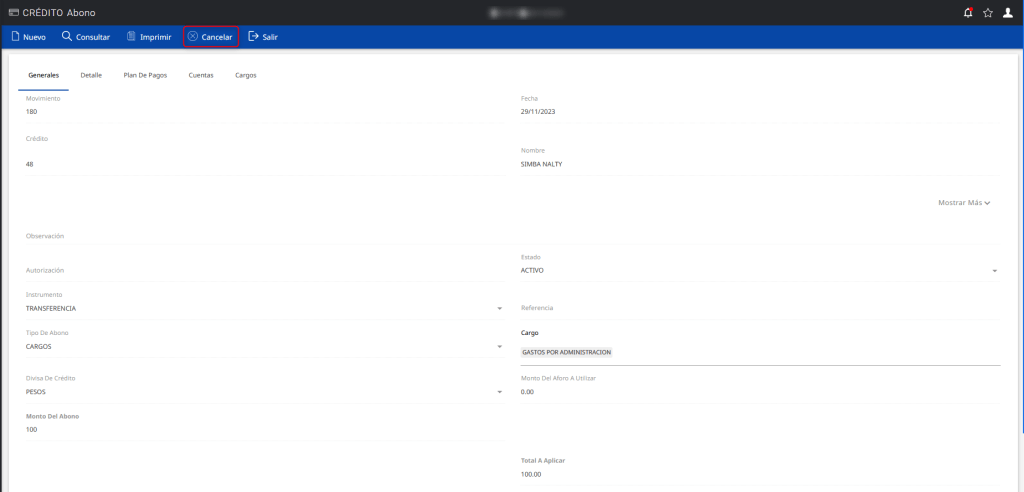Open the user profile icon
This screenshot has width=1024, height=492.
pyautogui.click(x=1008, y=12)
